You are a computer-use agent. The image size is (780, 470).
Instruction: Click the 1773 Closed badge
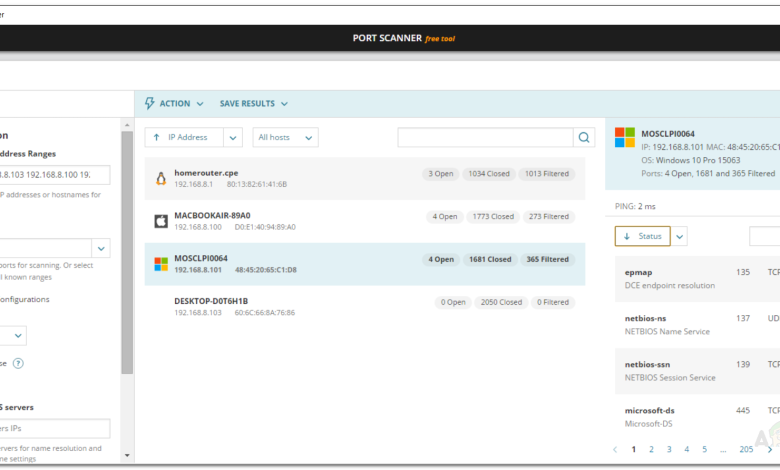493,216
